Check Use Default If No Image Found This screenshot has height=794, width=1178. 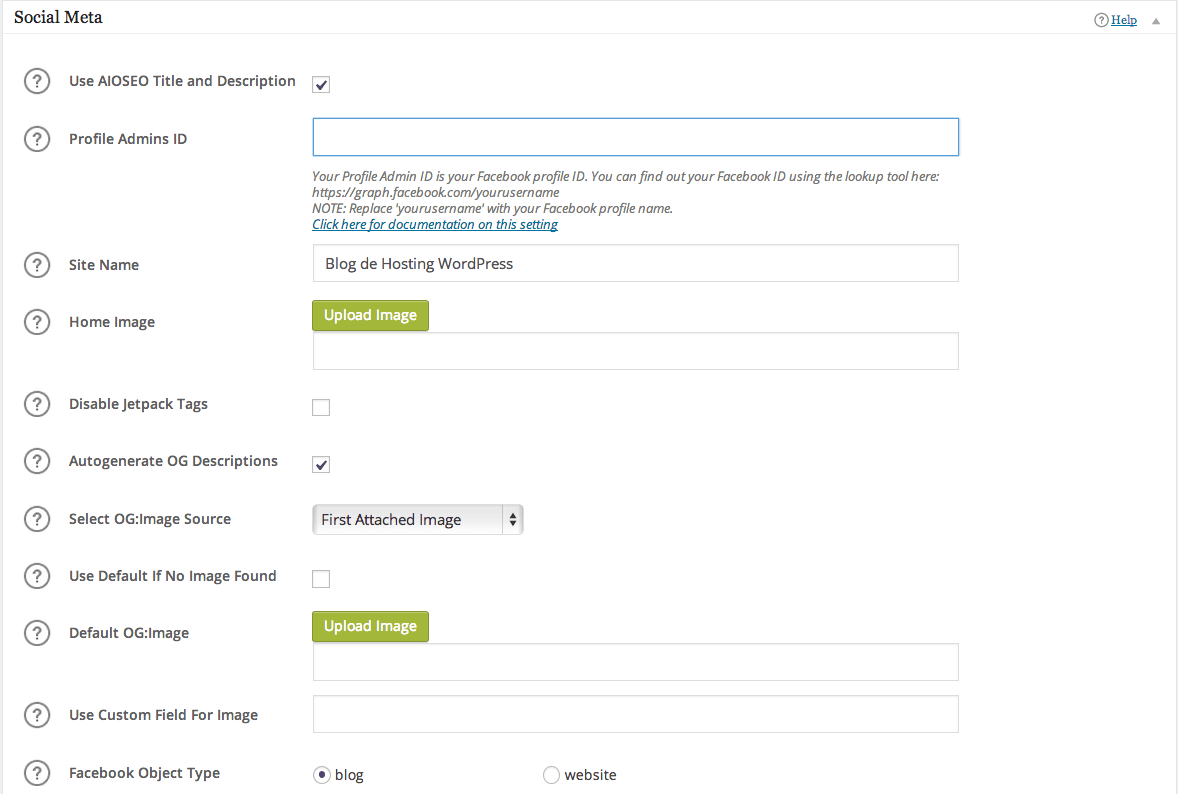321,579
